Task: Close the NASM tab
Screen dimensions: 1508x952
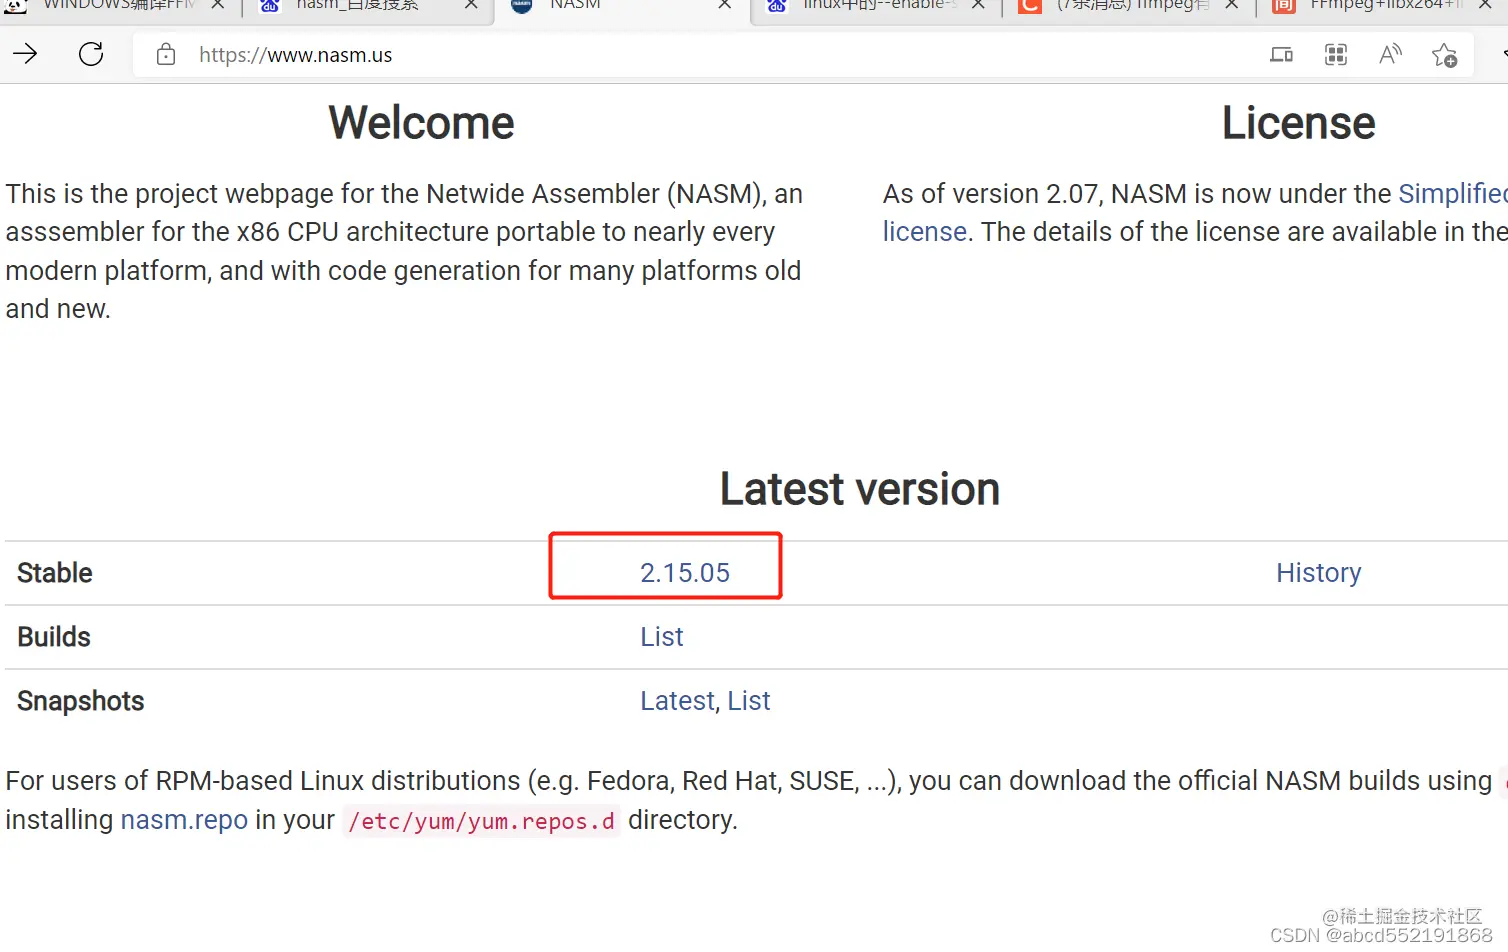Action: [725, 5]
